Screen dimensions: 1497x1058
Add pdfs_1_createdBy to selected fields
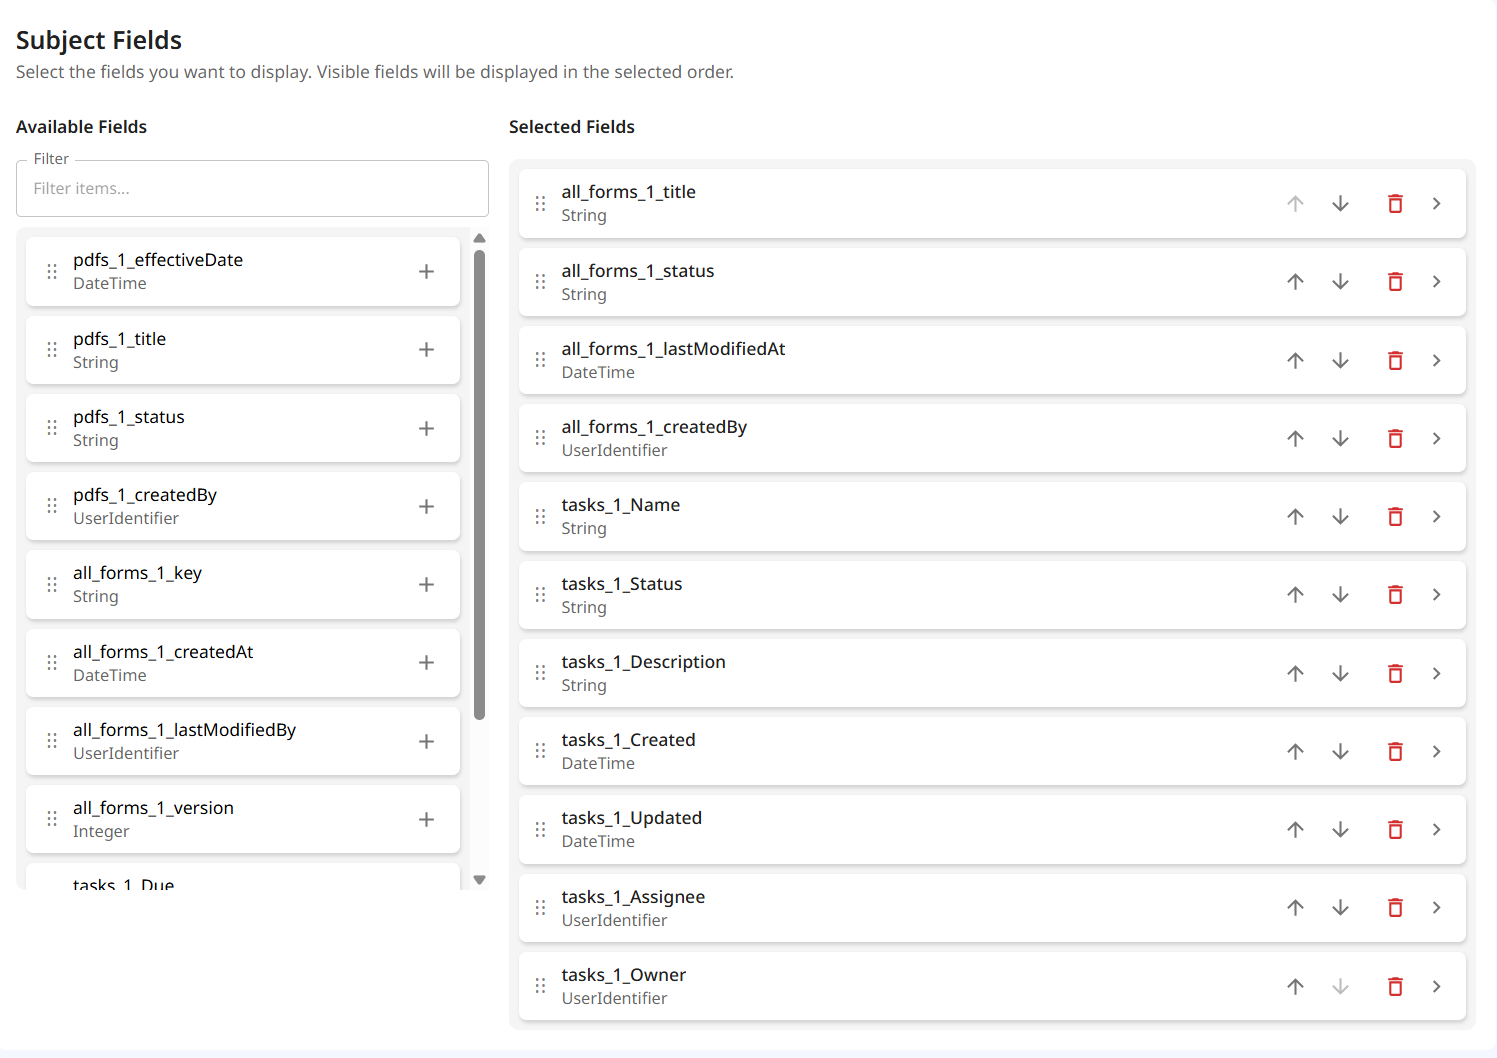(426, 506)
